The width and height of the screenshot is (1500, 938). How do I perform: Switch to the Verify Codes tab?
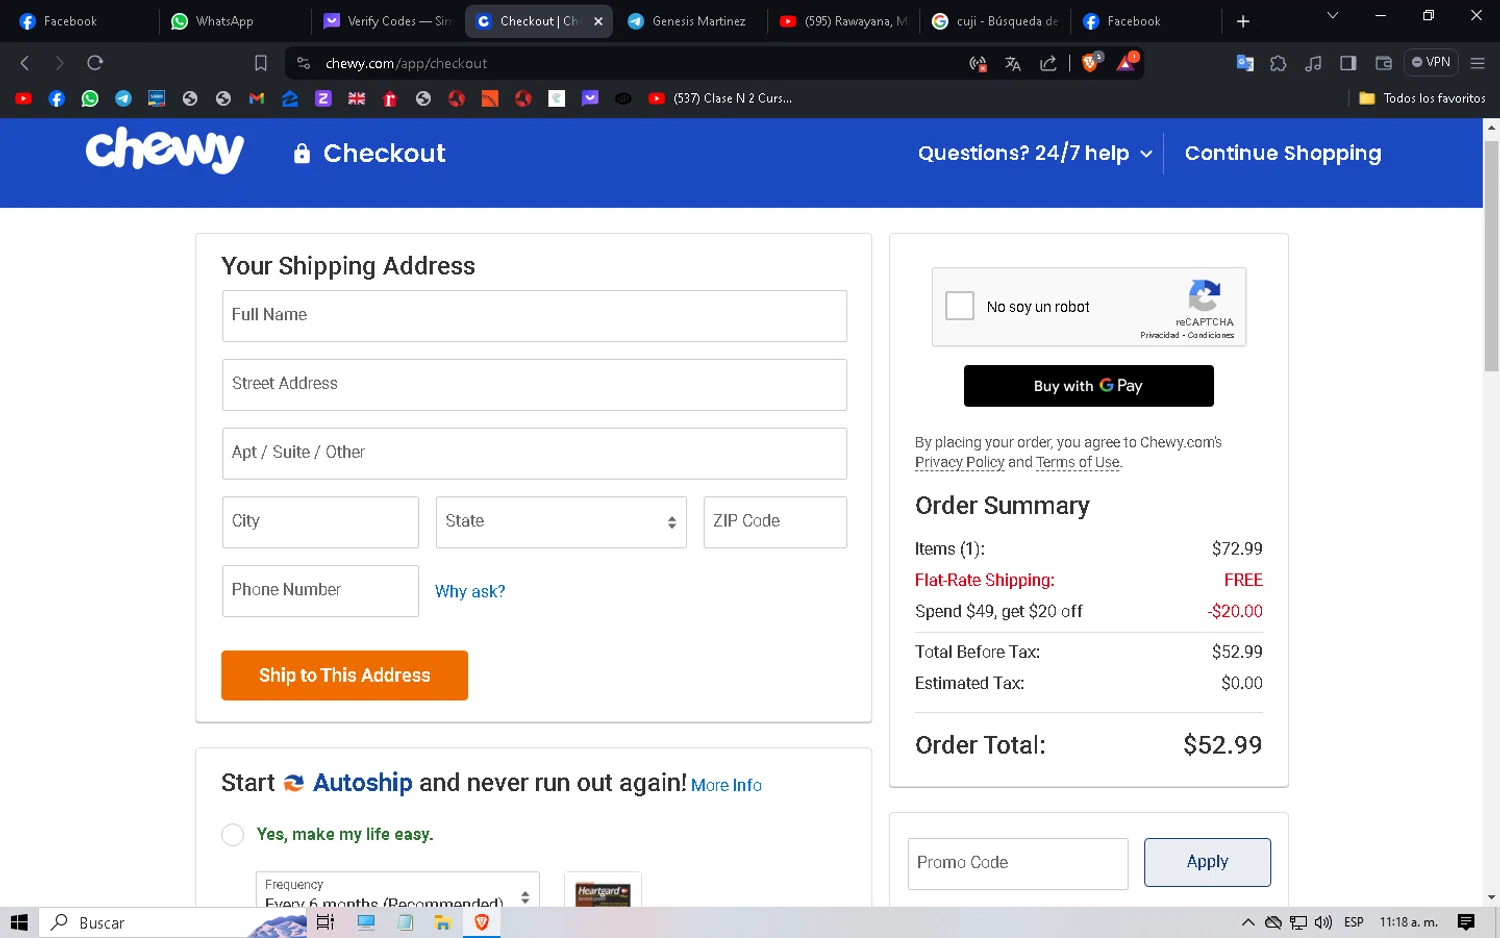387,21
